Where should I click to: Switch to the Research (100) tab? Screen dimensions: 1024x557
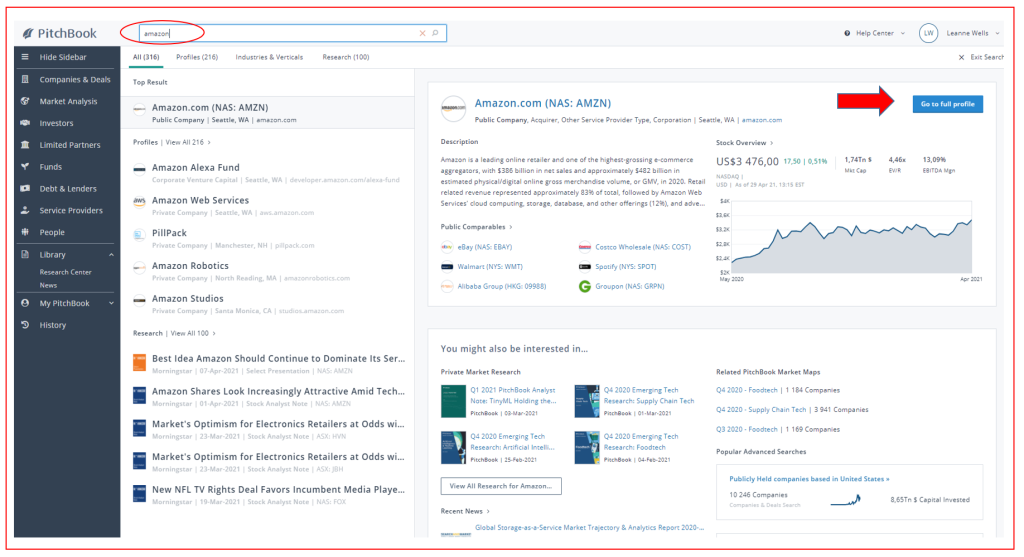point(345,57)
